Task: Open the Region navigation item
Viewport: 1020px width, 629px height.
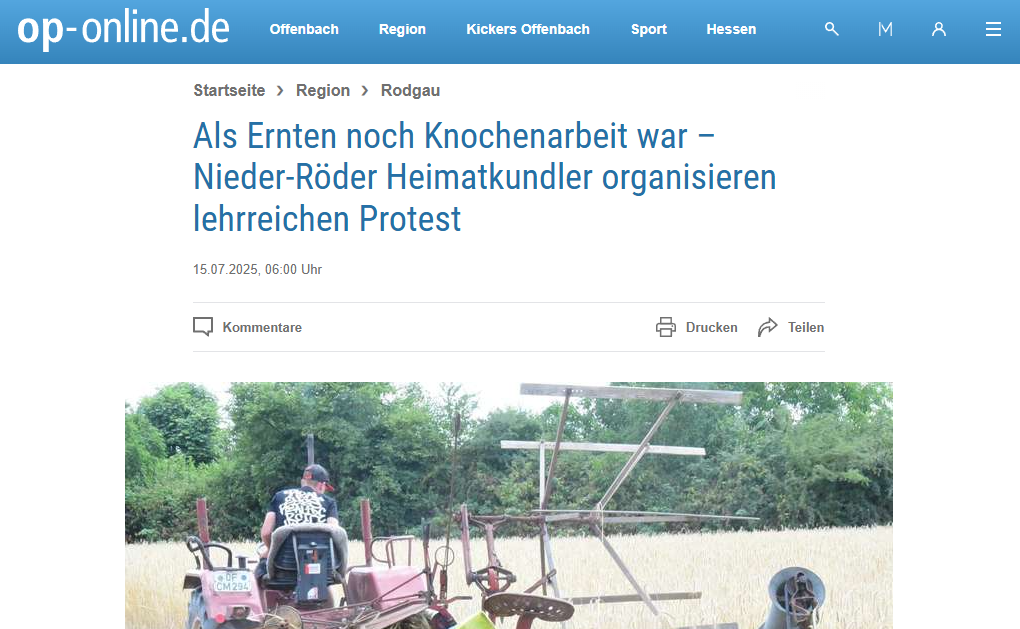Action: 402,29
